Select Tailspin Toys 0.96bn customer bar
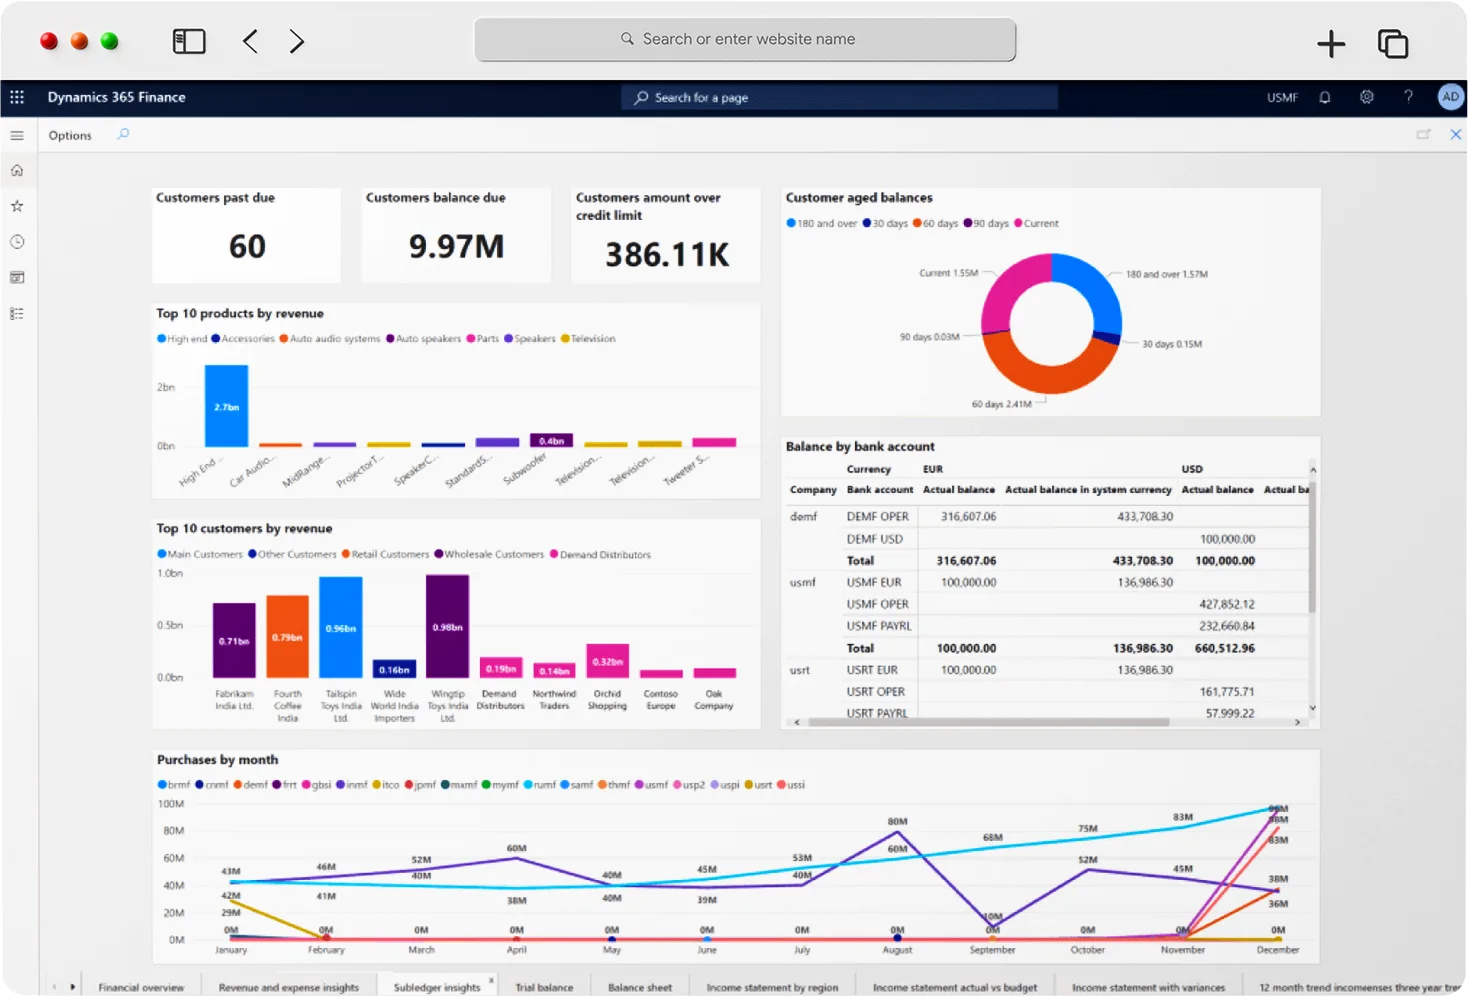The height and width of the screenshot is (996, 1471). pos(340,628)
